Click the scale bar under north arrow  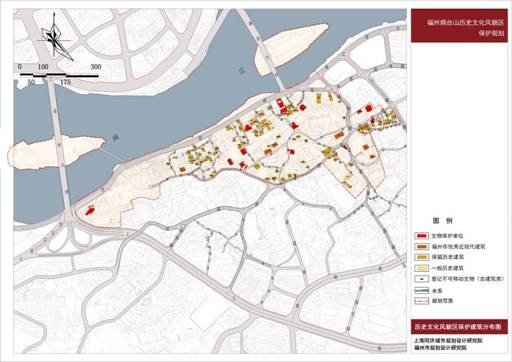click(59, 76)
